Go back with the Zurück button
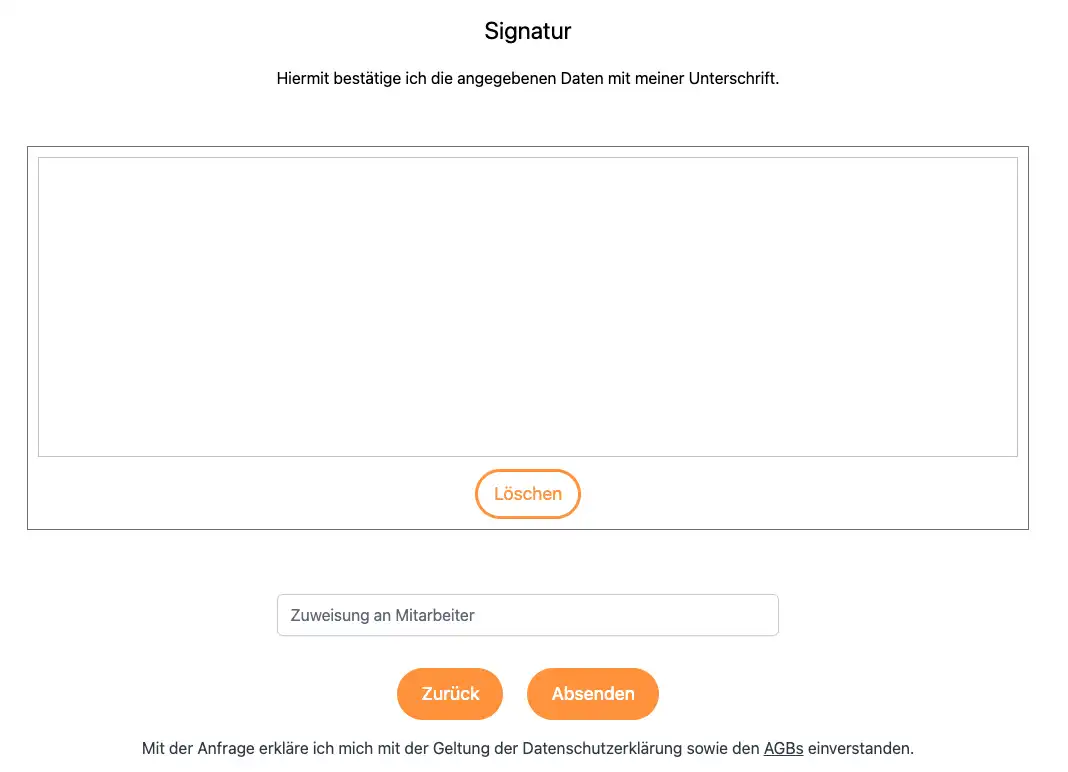1068x772 pixels. 450,694
